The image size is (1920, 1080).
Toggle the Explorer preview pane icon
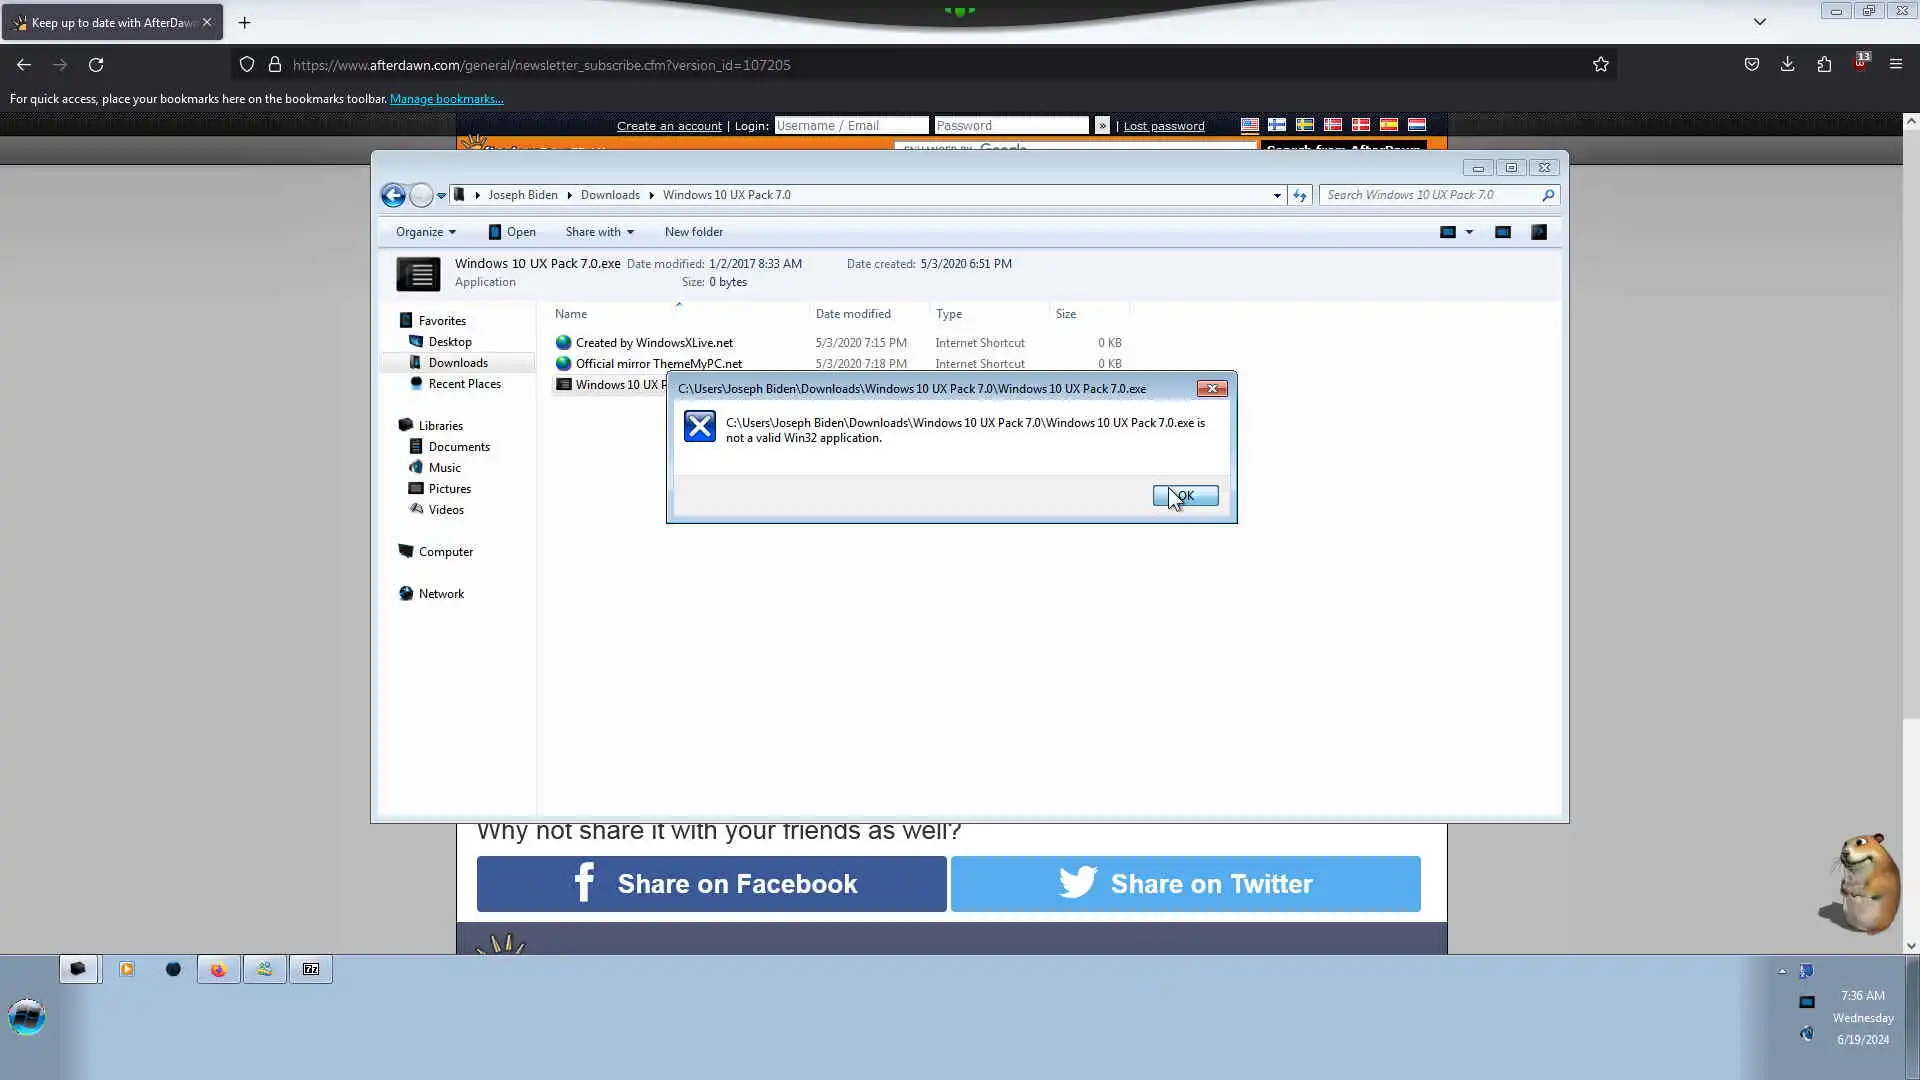click(1502, 232)
